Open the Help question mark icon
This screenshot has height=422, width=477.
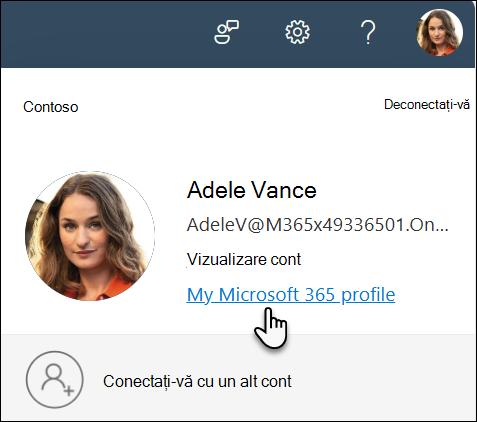pos(368,32)
